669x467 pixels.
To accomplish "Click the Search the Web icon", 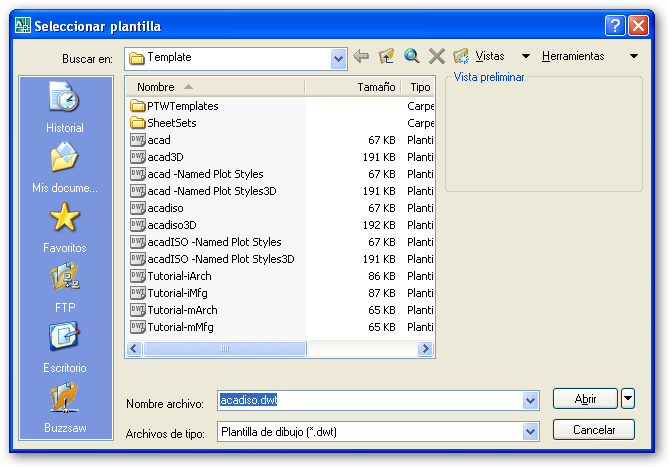I will pyautogui.click(x=411, y=57).
